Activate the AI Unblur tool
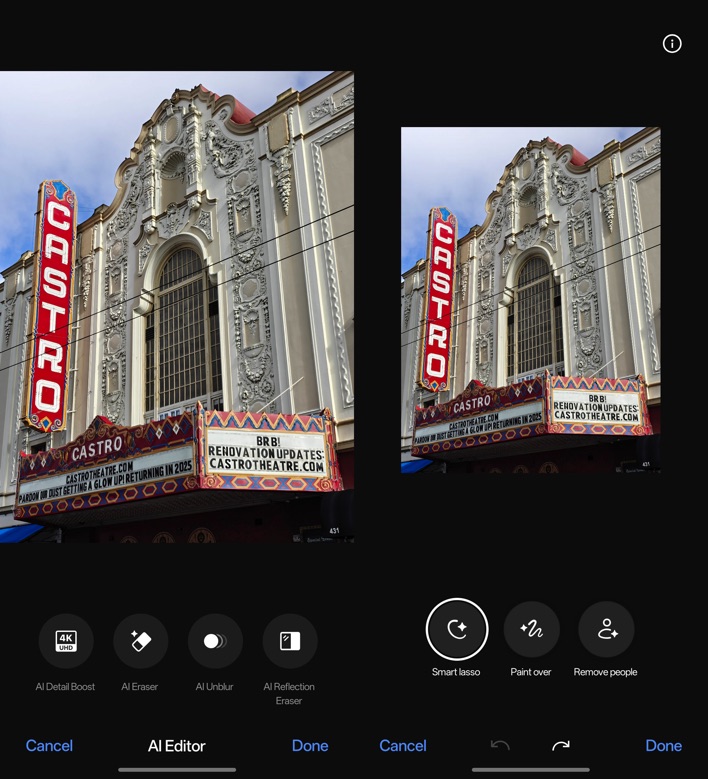Screen dimensions: 708x779 (x=215, y=641)
